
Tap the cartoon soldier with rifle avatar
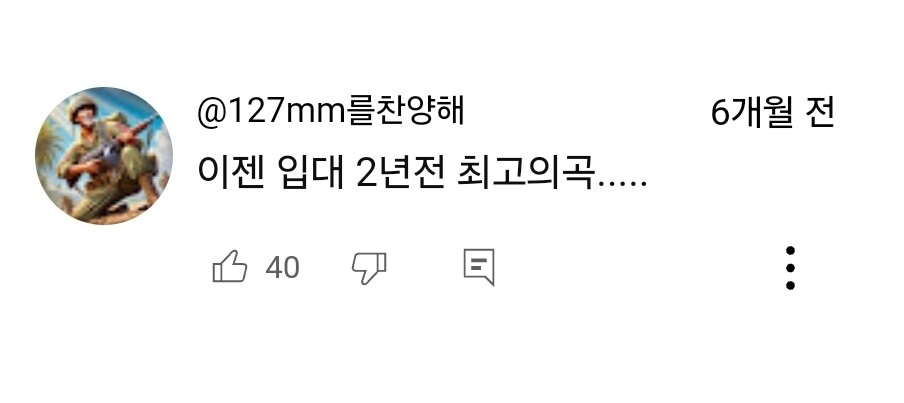pyautogui.click(x=104, y=156)
